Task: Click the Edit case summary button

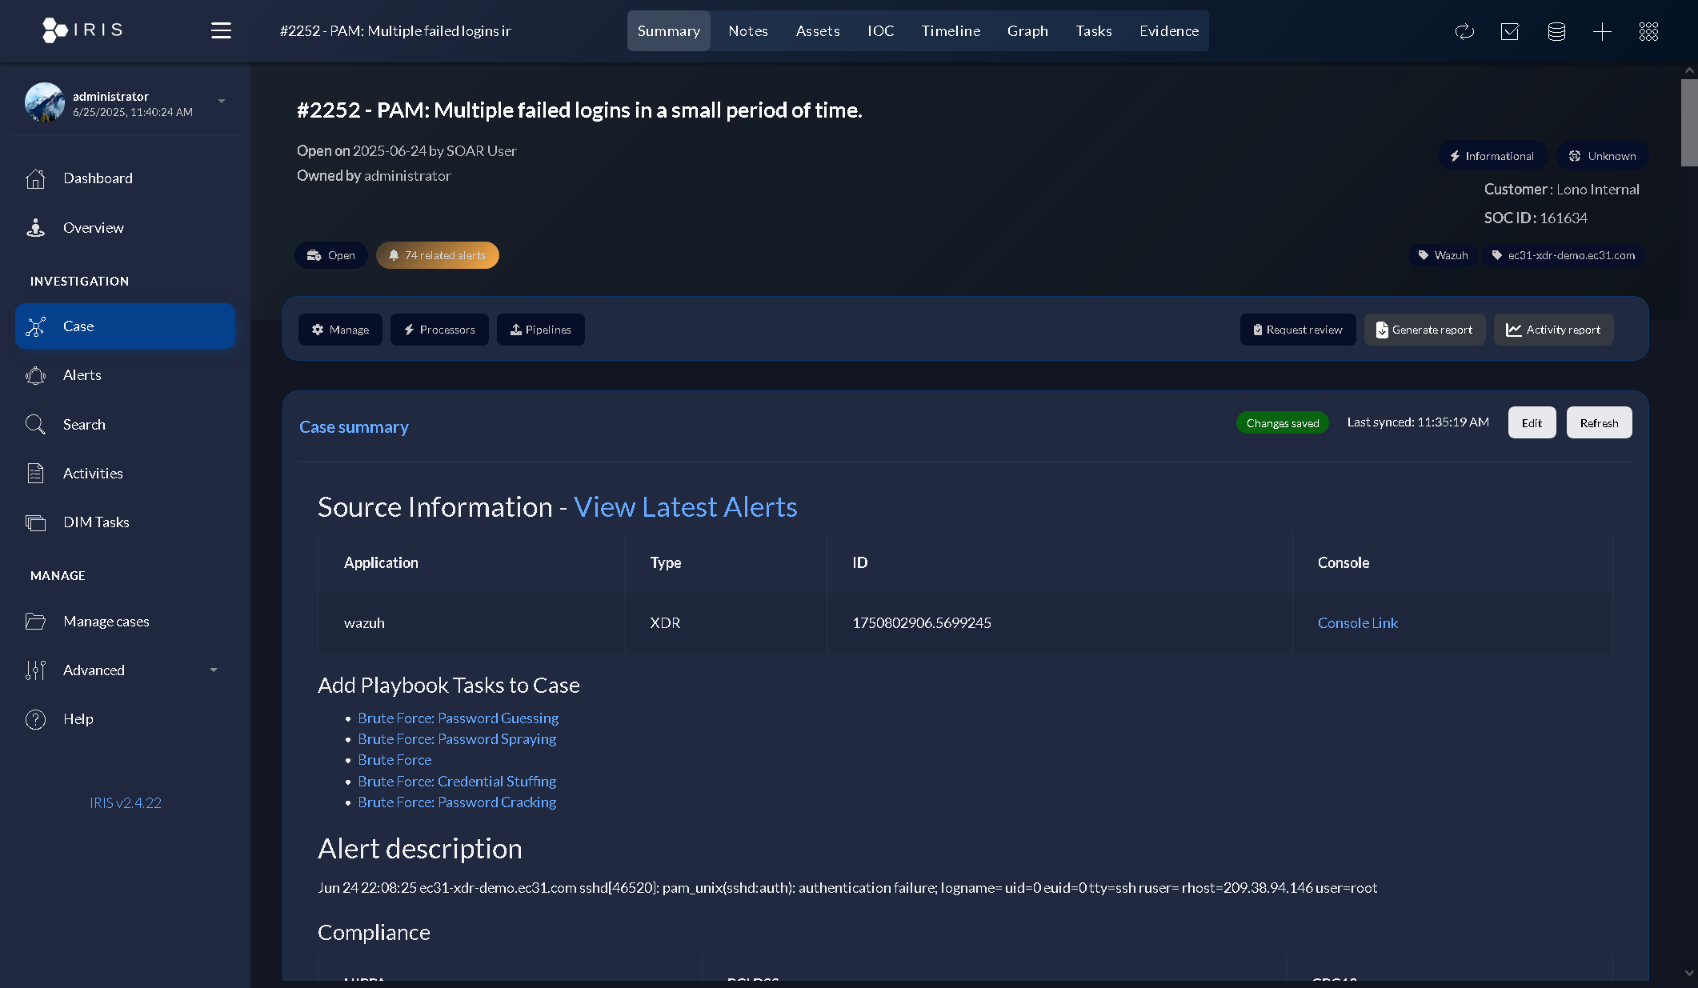Action: click(x=1532, y=423)
